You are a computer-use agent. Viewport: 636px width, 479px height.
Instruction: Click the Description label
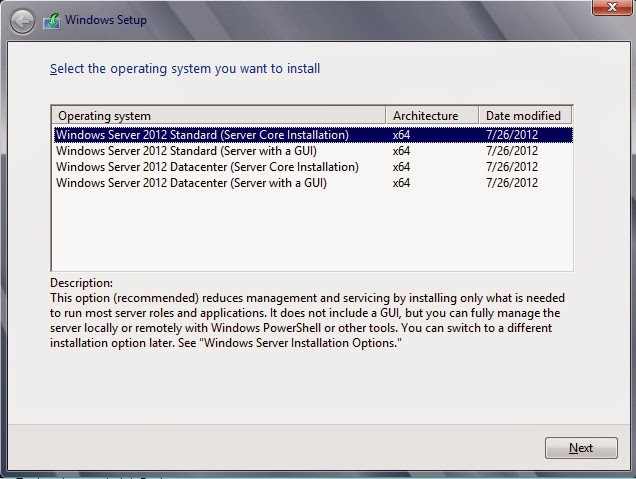click(x=82, y=283)
